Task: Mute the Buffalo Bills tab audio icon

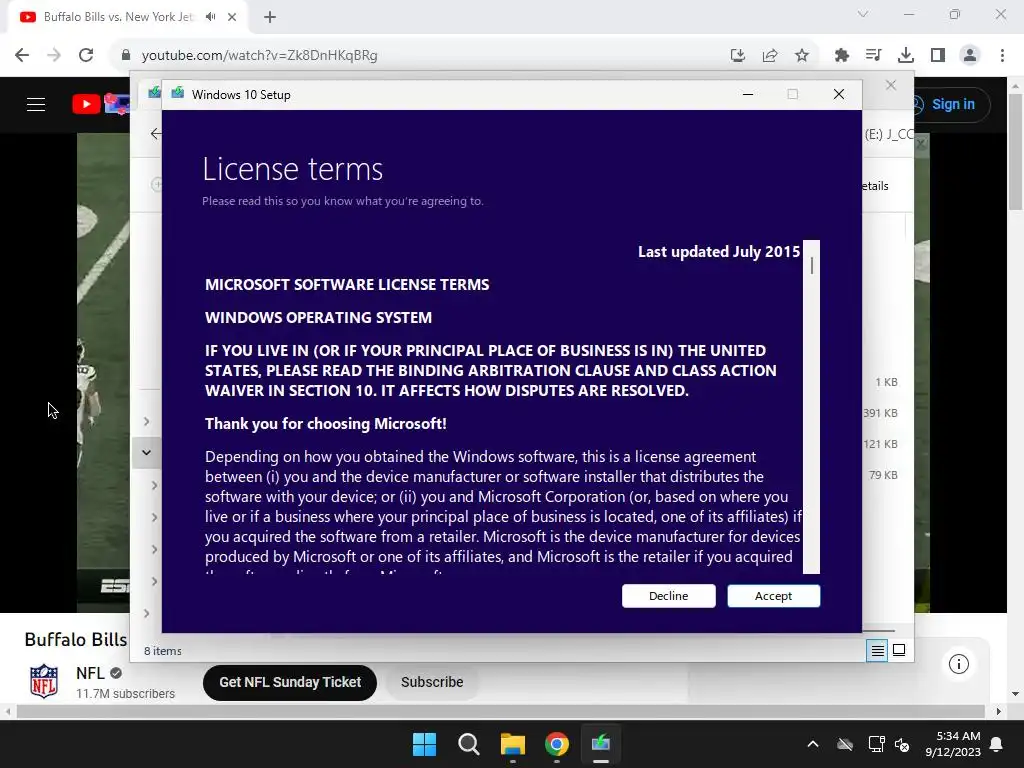Action: 210,17
